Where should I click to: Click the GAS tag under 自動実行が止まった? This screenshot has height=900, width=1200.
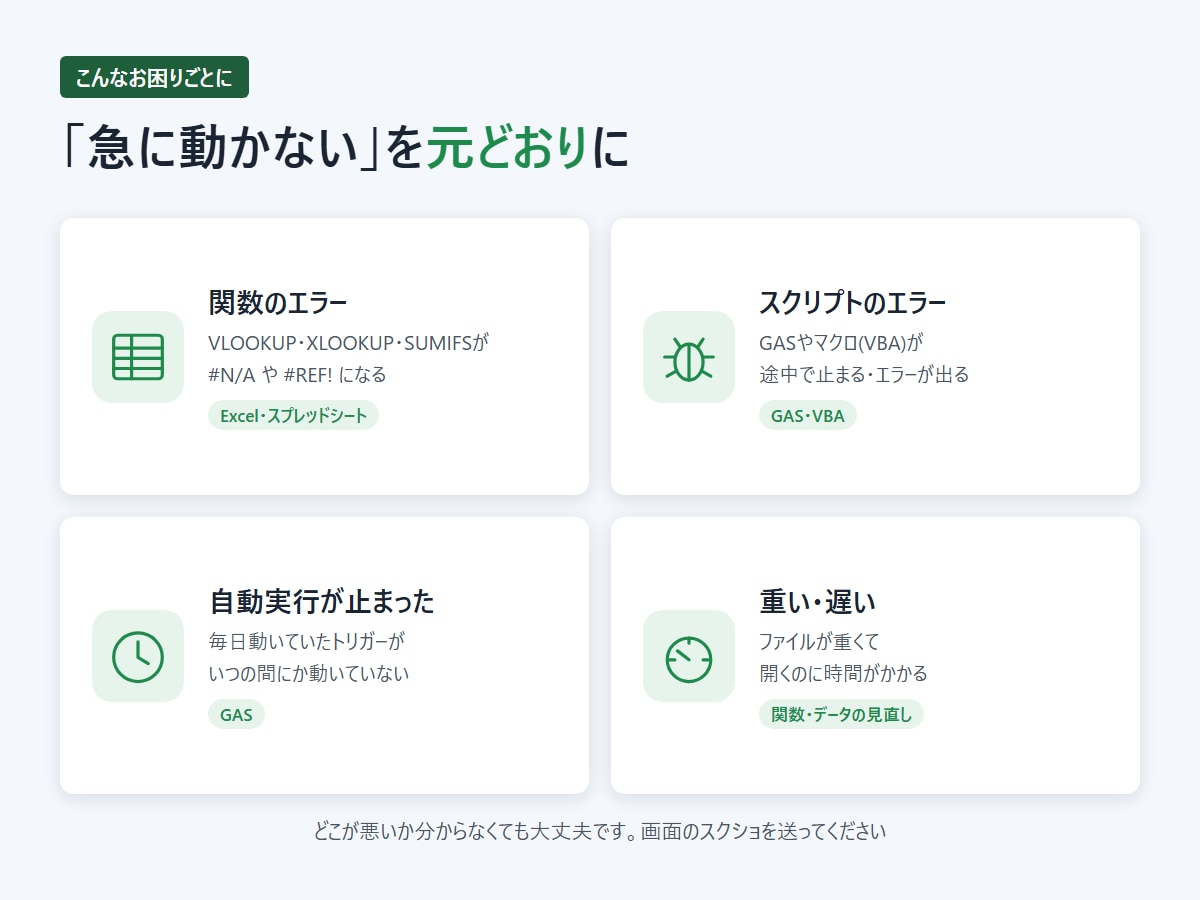[x=236, y=714]
